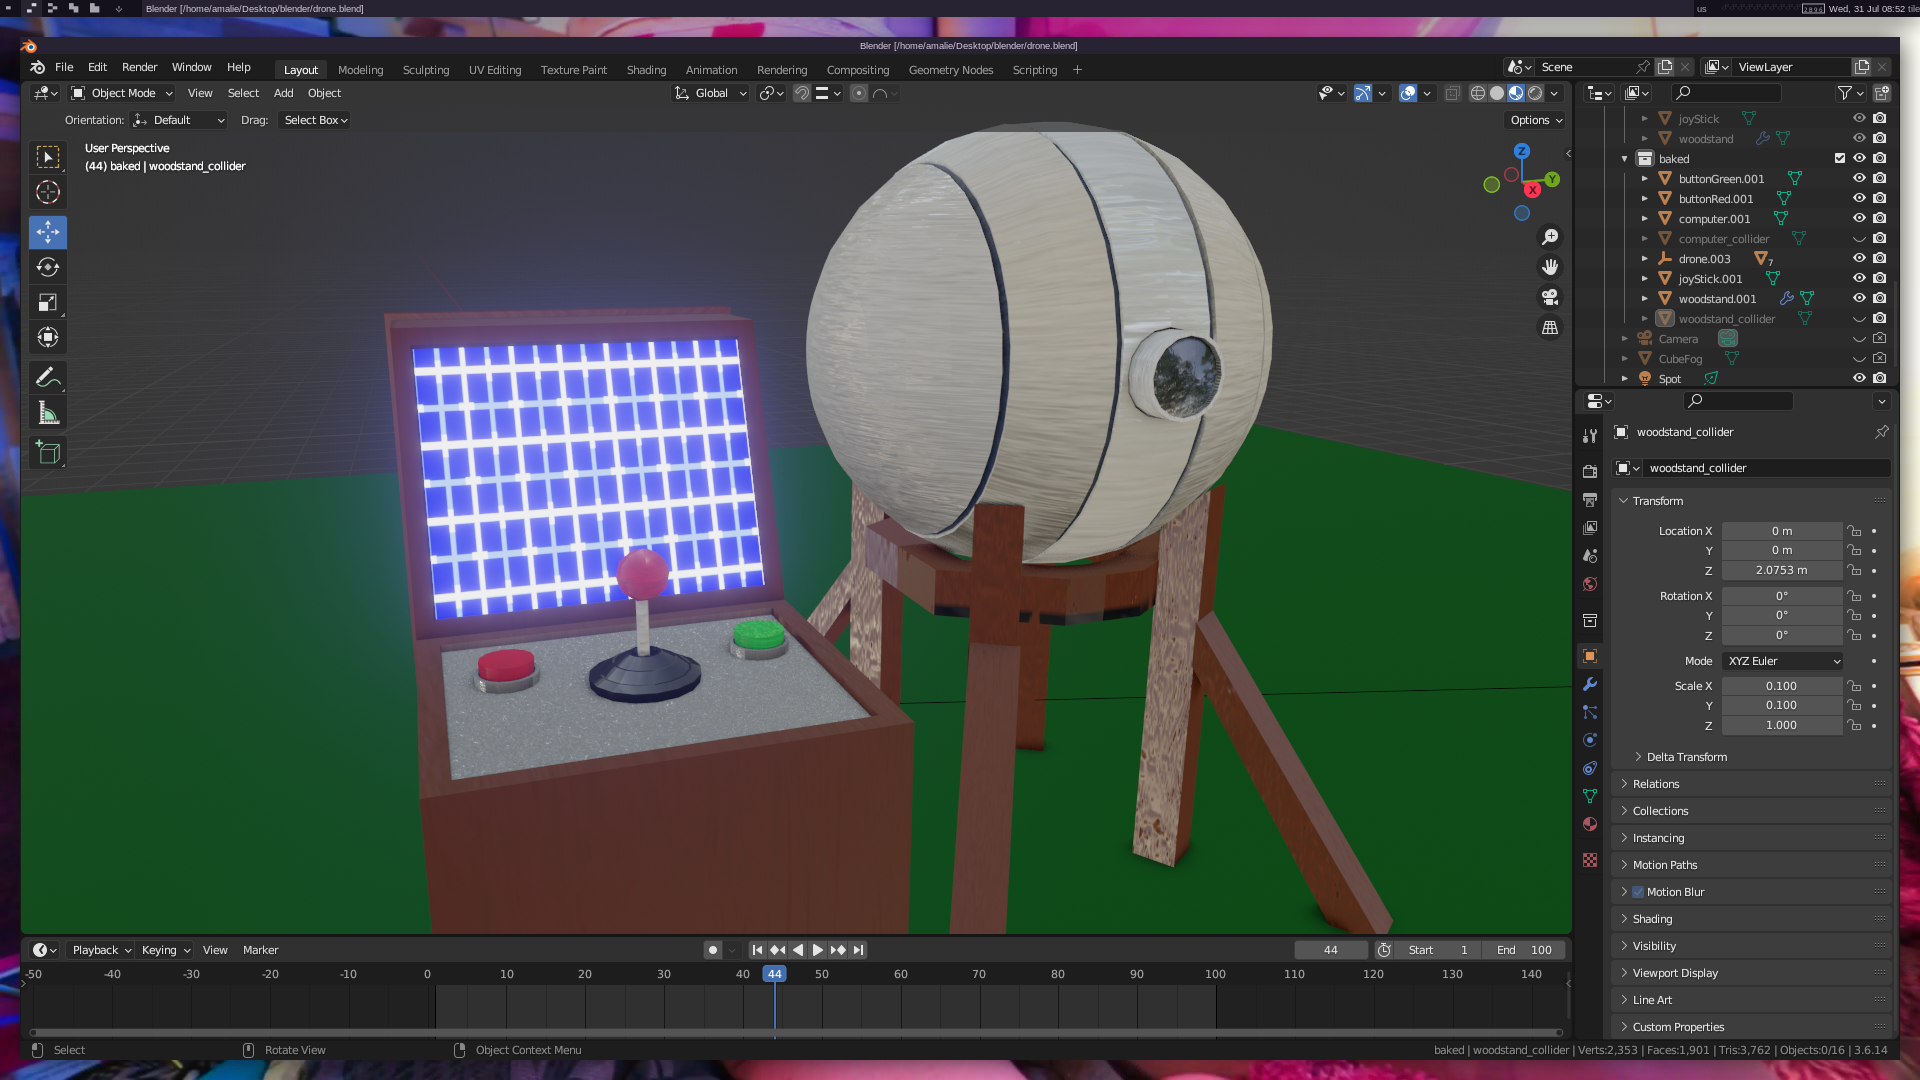Click the viewport Options button
Screen dimensions: 1920x1080
1536,120
